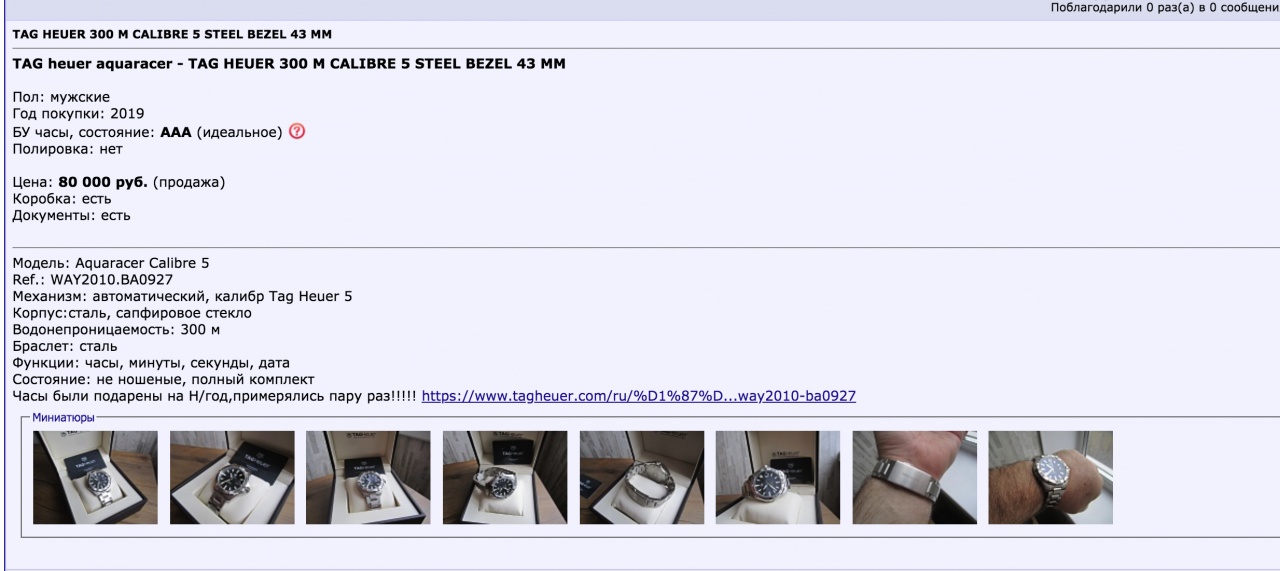
Task: Open the thumbnail of the bracelet clasp on wrist
Action: coord(915,477)
